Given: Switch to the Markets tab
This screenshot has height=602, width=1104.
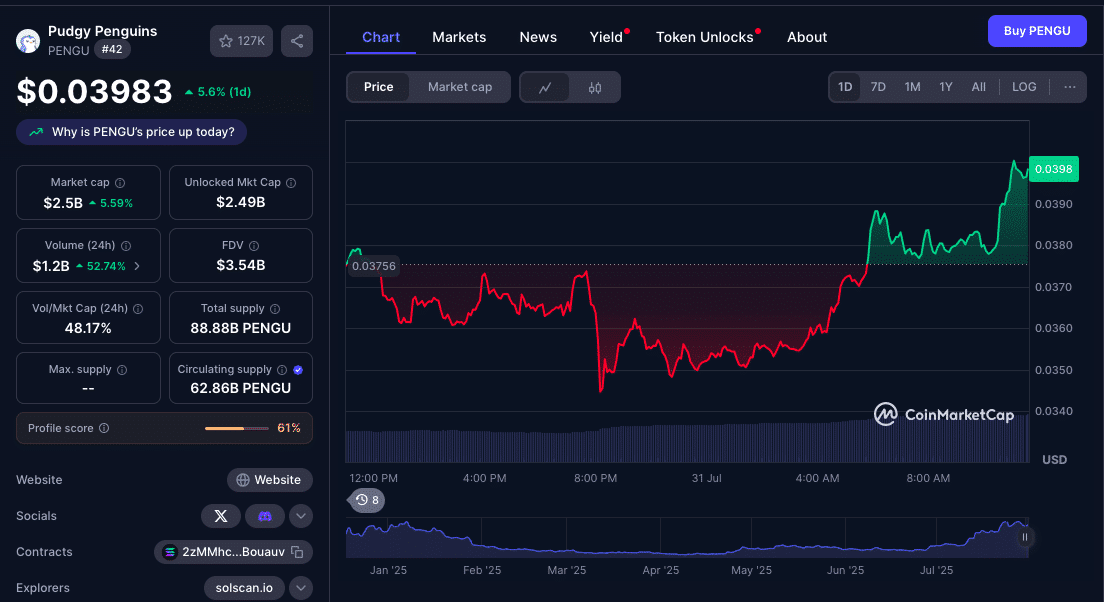Looking at the screenshot, I should click(459, 37).
